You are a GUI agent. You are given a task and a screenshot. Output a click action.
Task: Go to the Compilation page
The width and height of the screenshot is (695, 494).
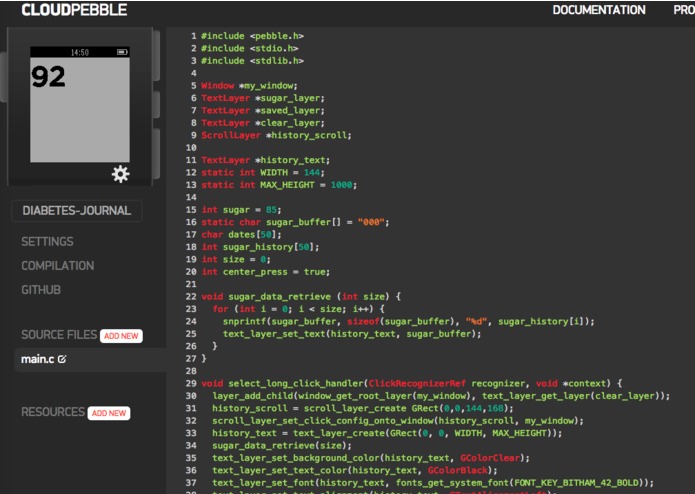58,266
